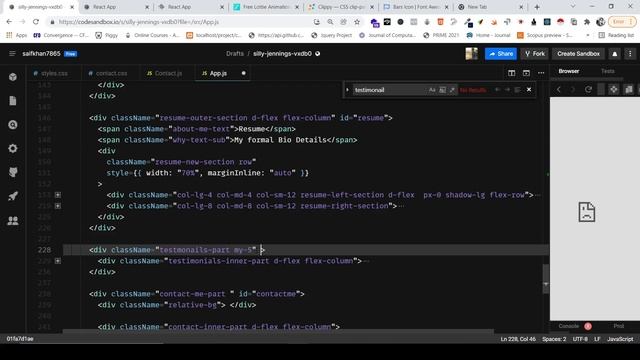Open the editor more actions ellipsis

coord(541,73)
